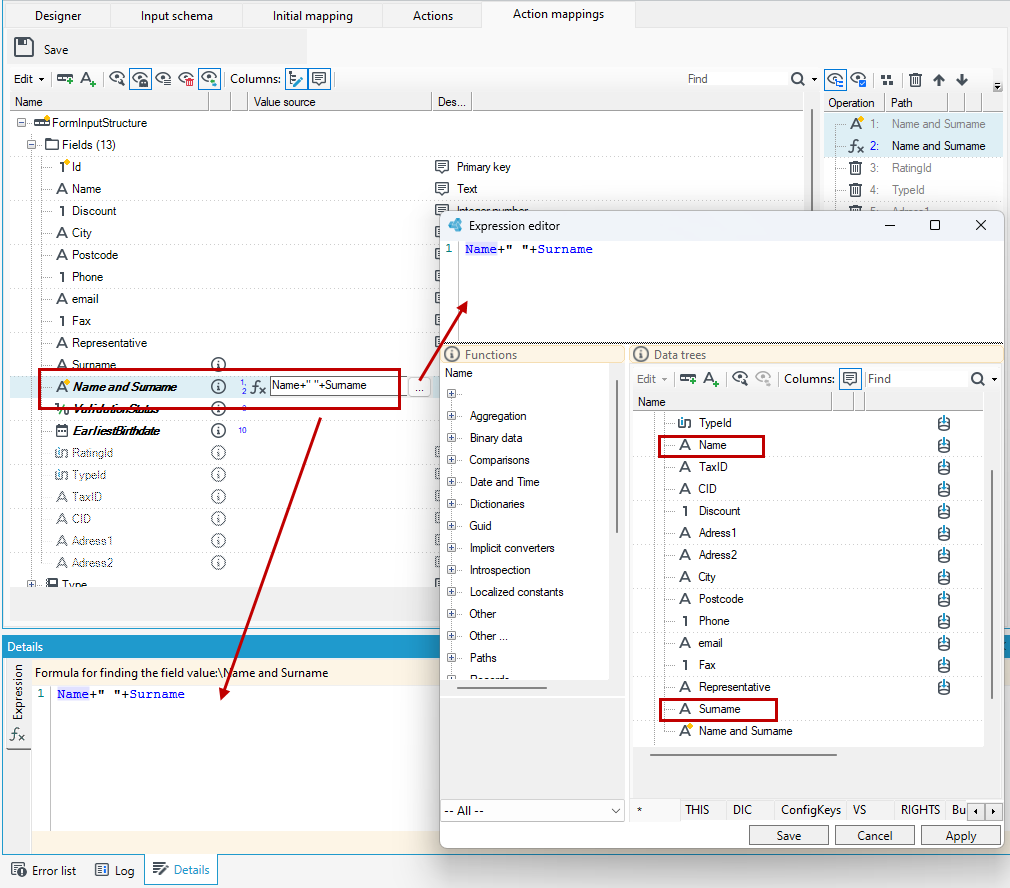1010x888 pixels.
Task: Collapse the FormInputStructure tree node
Action: pos(21,122)
